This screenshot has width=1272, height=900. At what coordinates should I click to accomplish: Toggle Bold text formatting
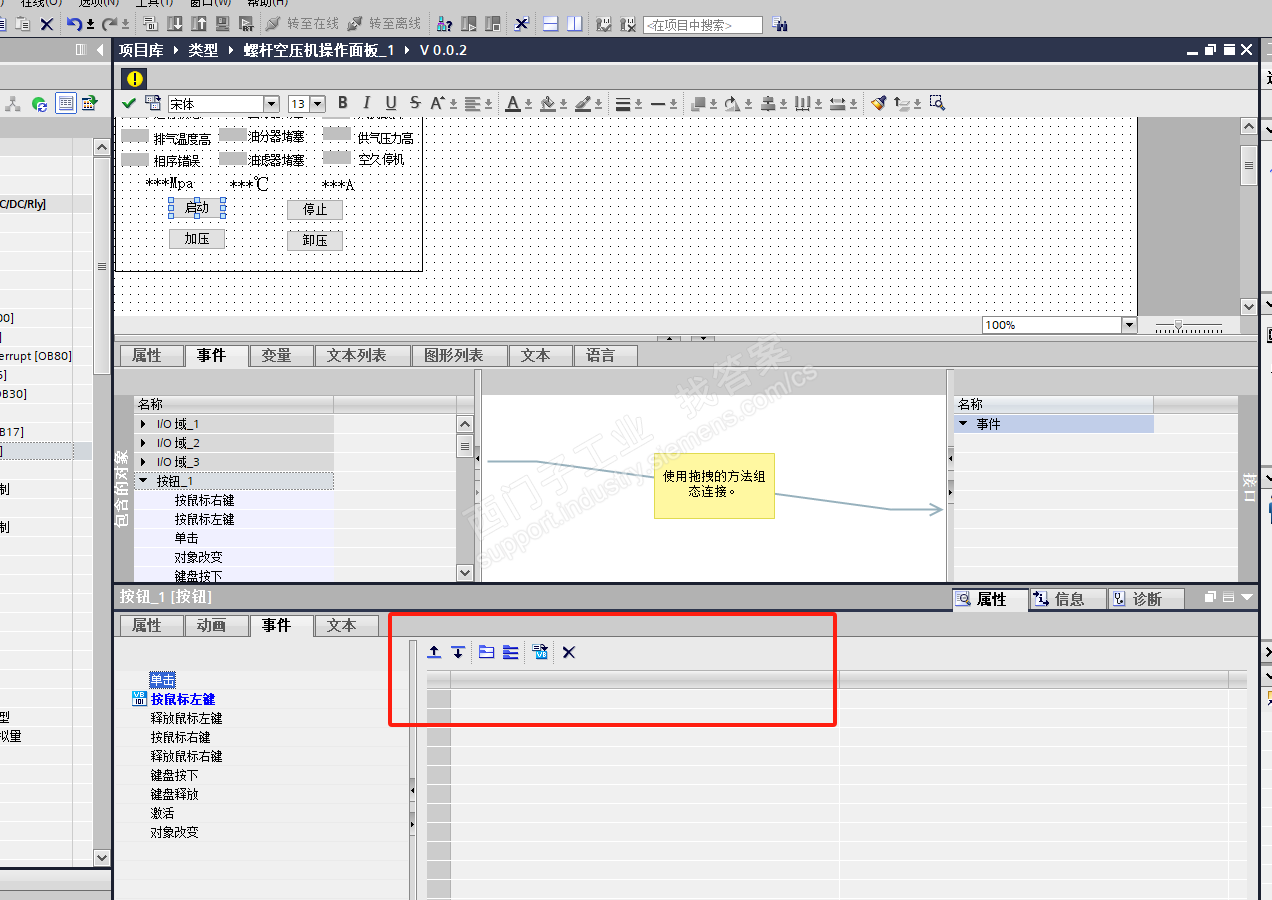(343, 103)
